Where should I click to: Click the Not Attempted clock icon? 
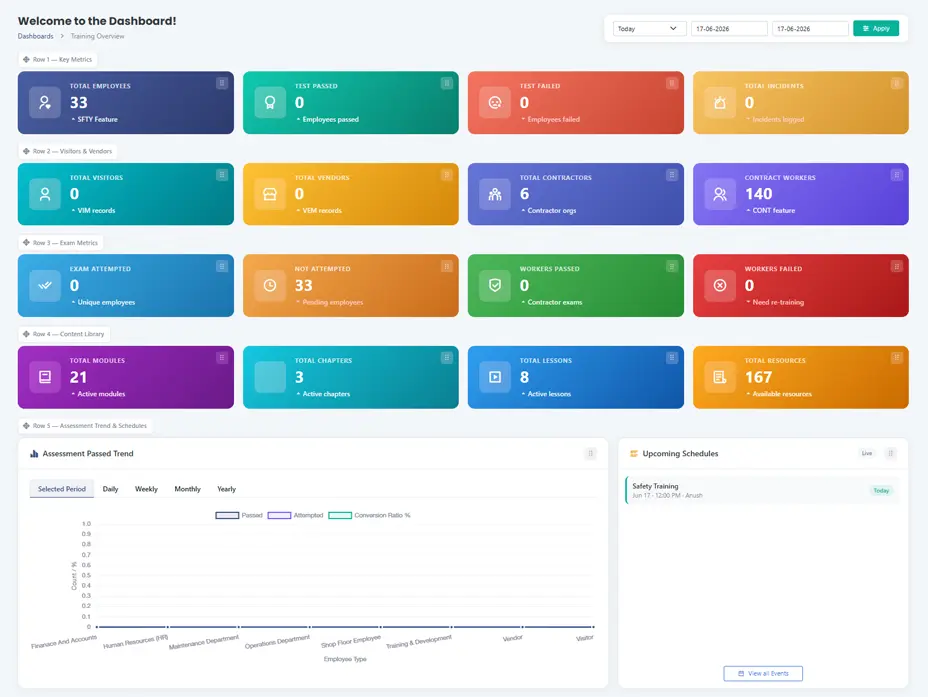click(270, 286)
